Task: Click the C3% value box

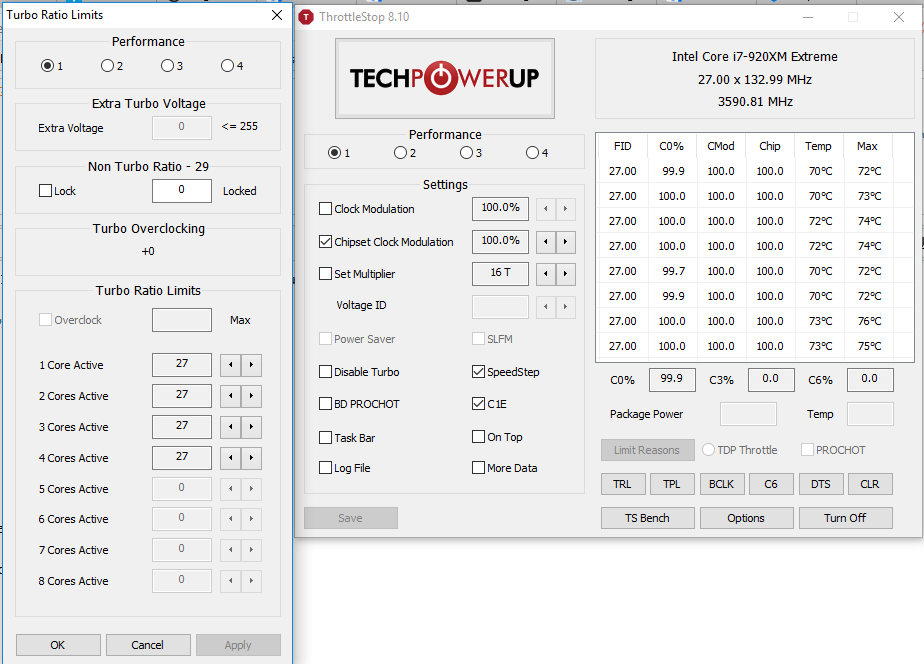Action: [771, 379]
